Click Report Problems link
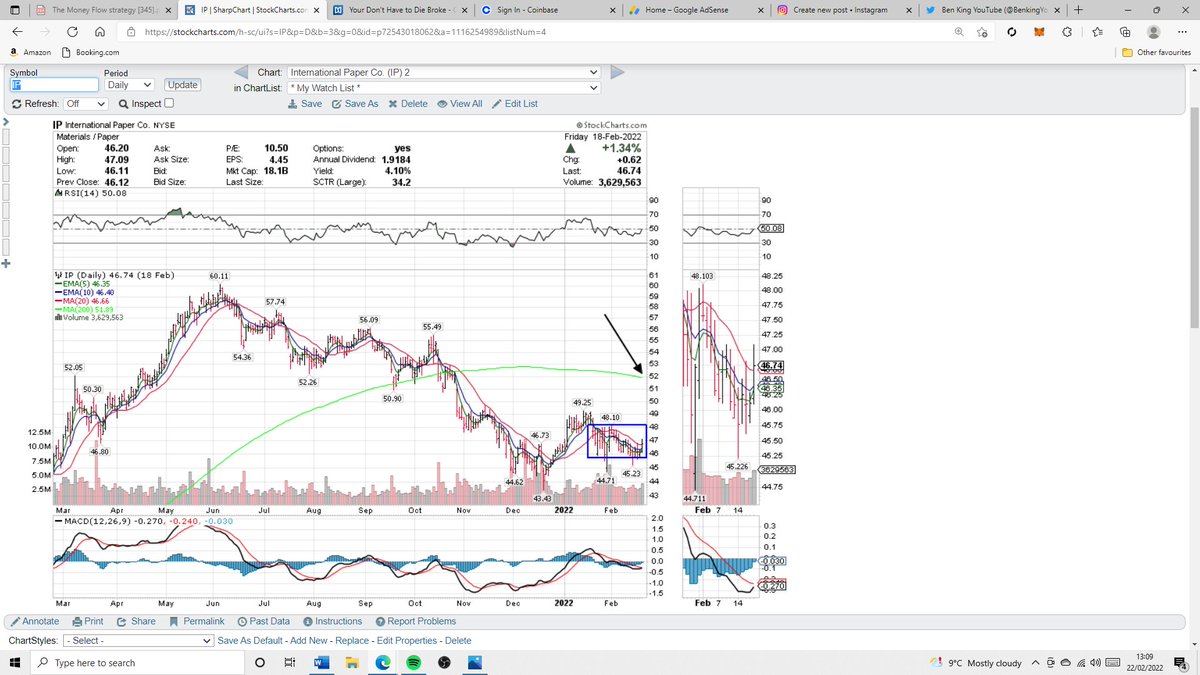1200x675 pixels. (415, 621)
